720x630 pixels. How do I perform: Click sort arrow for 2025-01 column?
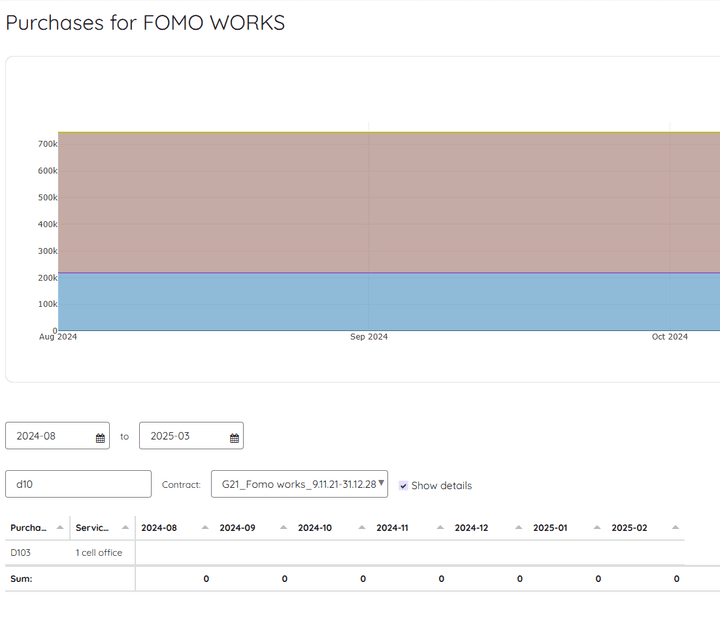[598, 528]
